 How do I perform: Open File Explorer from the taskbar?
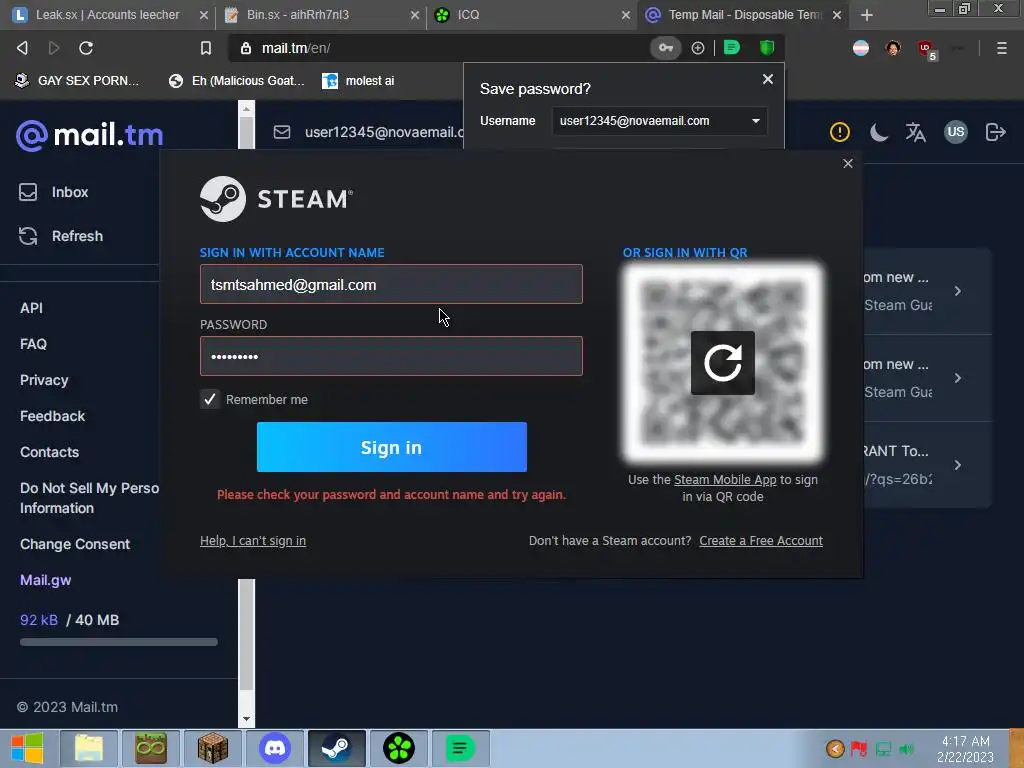(x=89, y=748)
